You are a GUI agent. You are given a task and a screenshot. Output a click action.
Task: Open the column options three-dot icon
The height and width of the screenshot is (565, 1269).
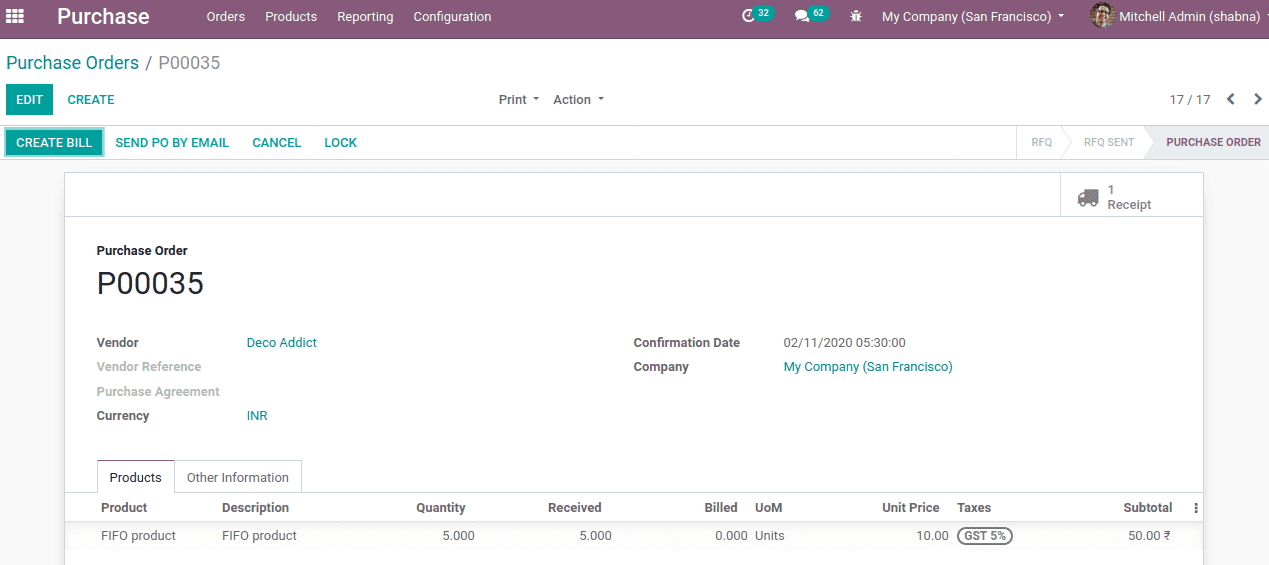click(x=1196, y=508)
